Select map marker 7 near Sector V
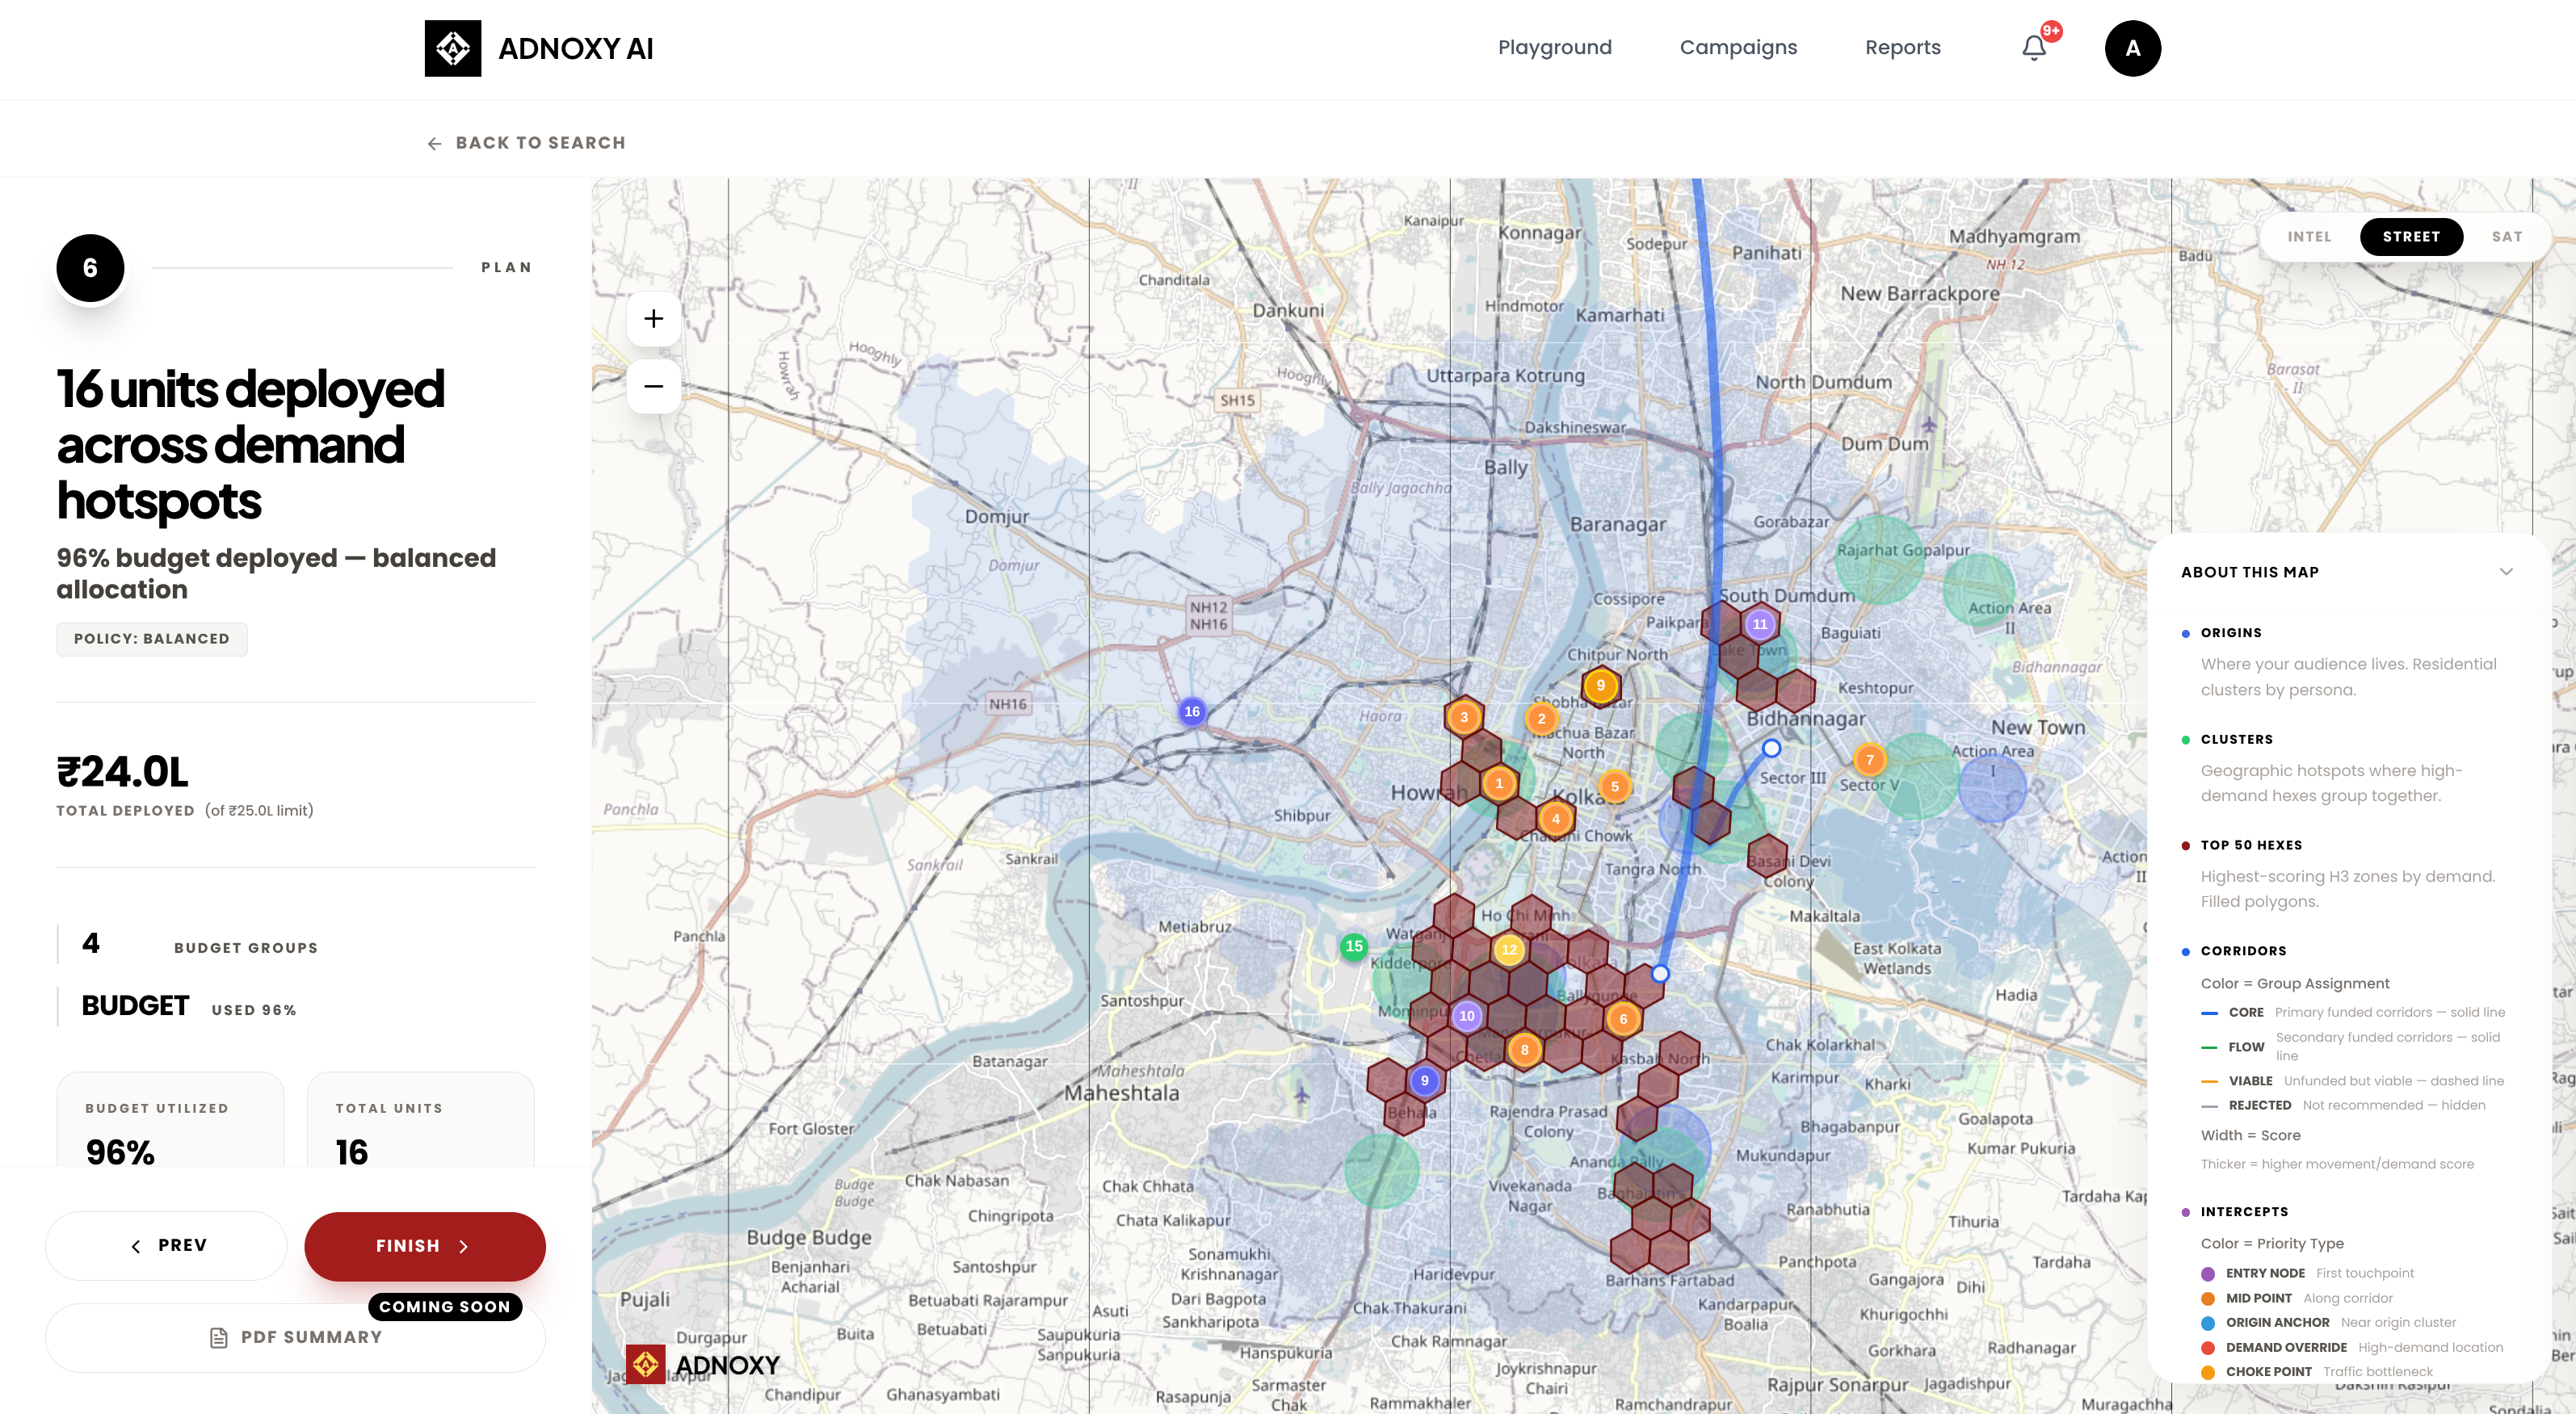Viewport: 2576px width, 1414px height. (x=1869, y=760)
